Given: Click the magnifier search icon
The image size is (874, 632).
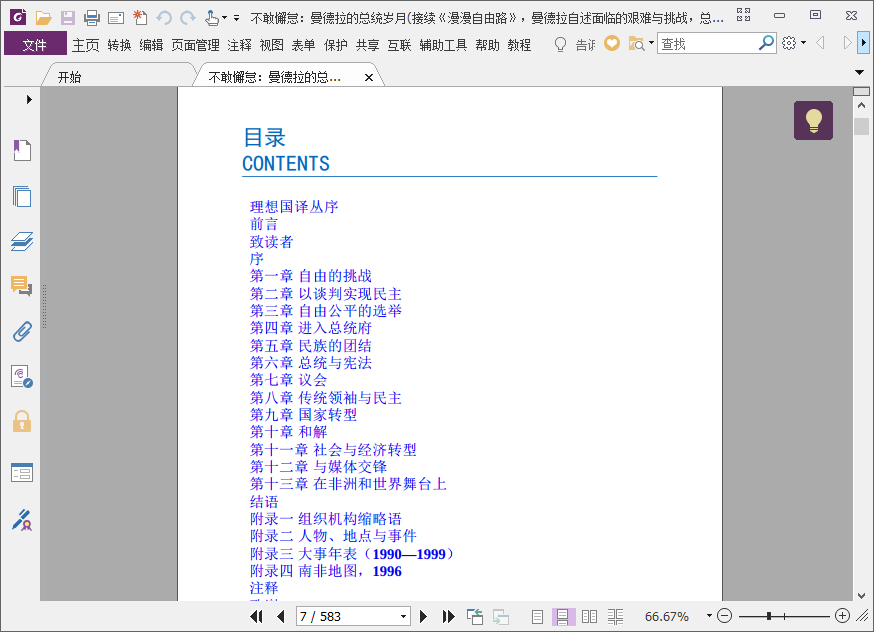Looking at the screenshot, I should point(766,42).
